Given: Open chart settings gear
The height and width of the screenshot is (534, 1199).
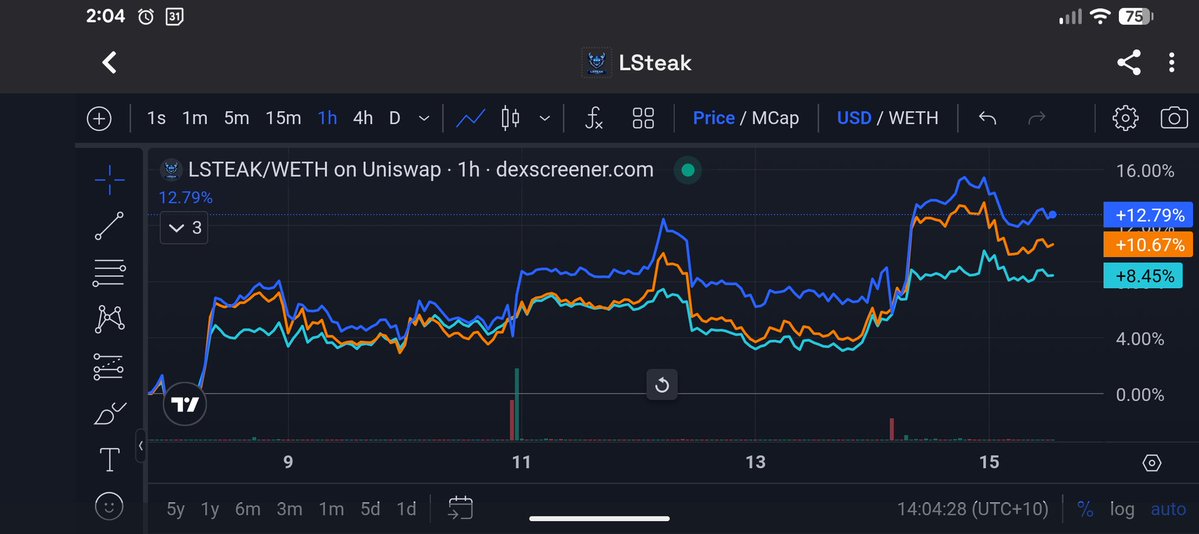Looking at the screenshot, I should [1125, 119].
